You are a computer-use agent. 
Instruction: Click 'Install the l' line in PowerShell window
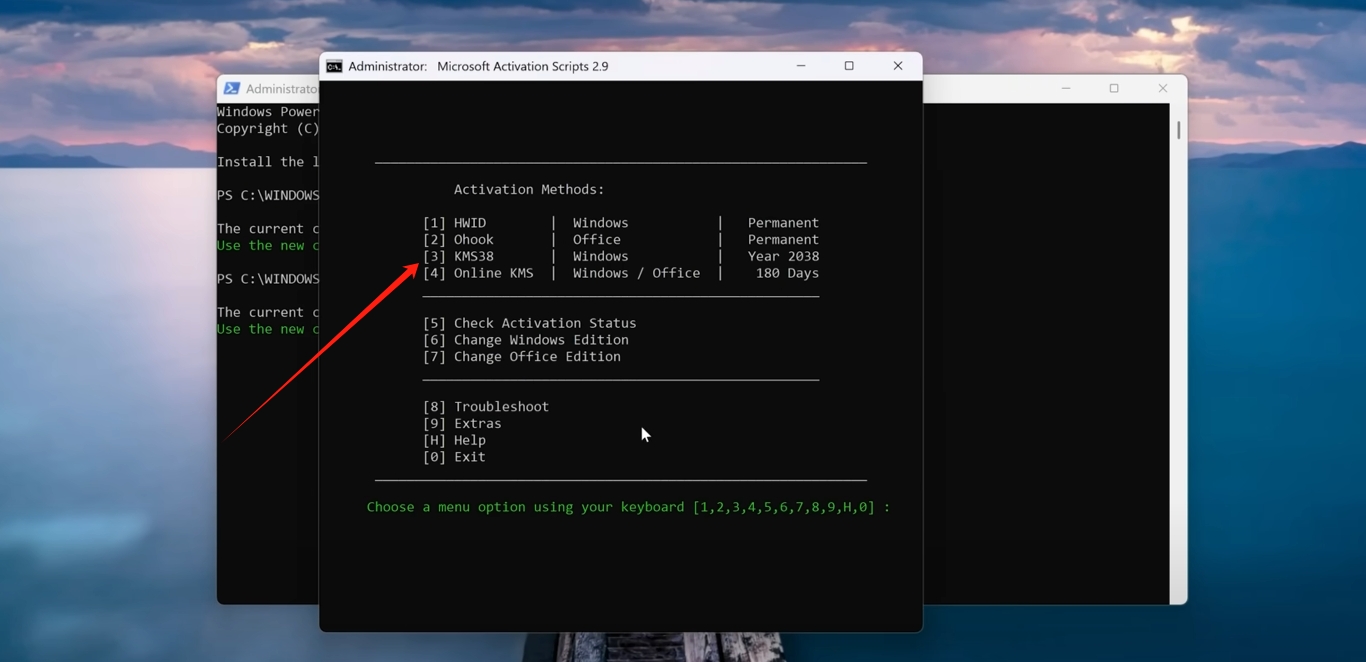coord(268,162)
